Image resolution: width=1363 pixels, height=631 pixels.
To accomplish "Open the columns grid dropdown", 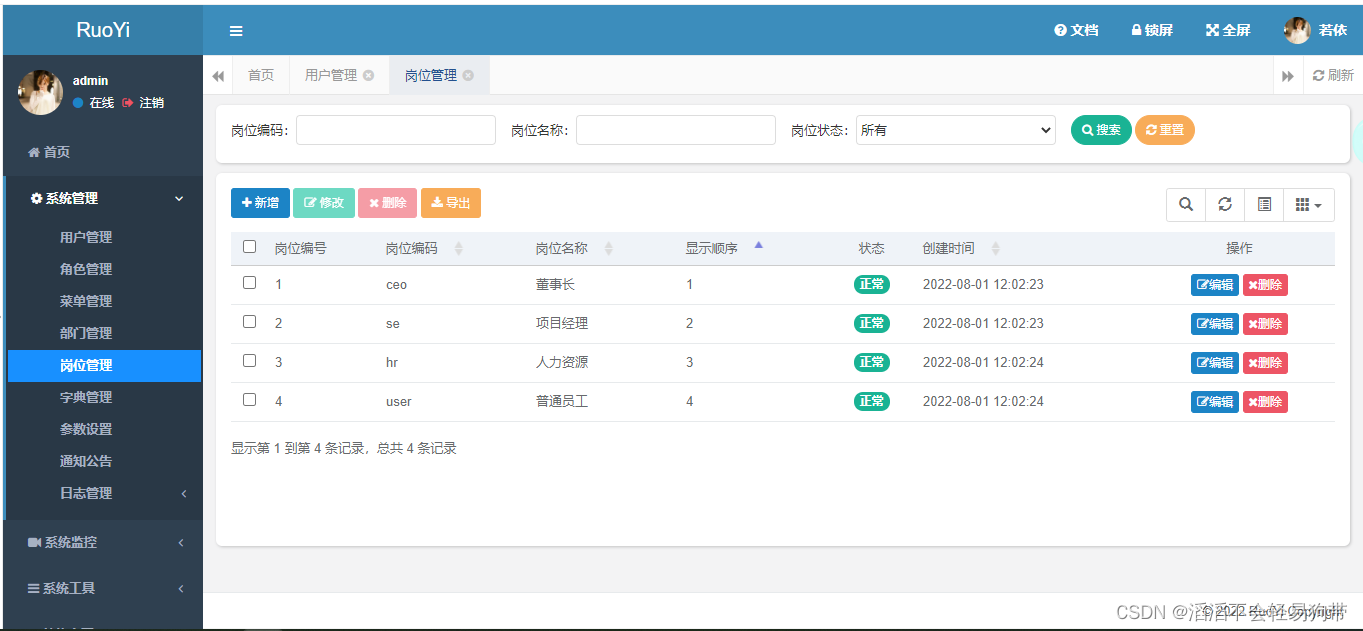I will tap(1309, 204).
